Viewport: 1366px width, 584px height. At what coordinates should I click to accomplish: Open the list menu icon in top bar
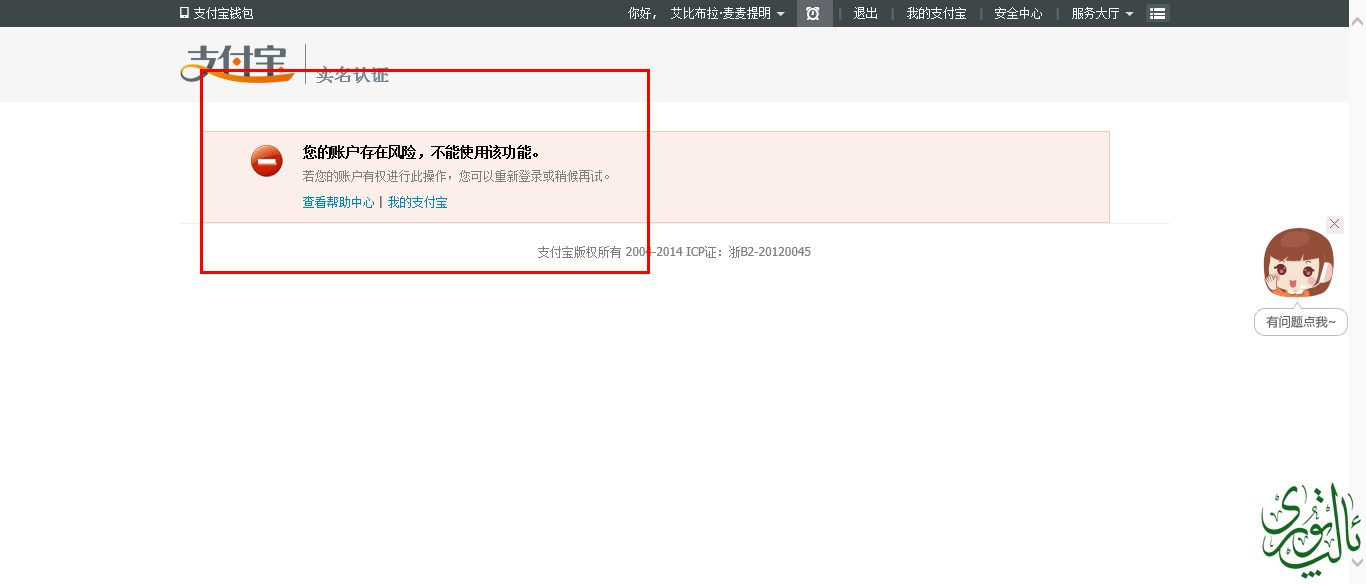point(1157,13)
